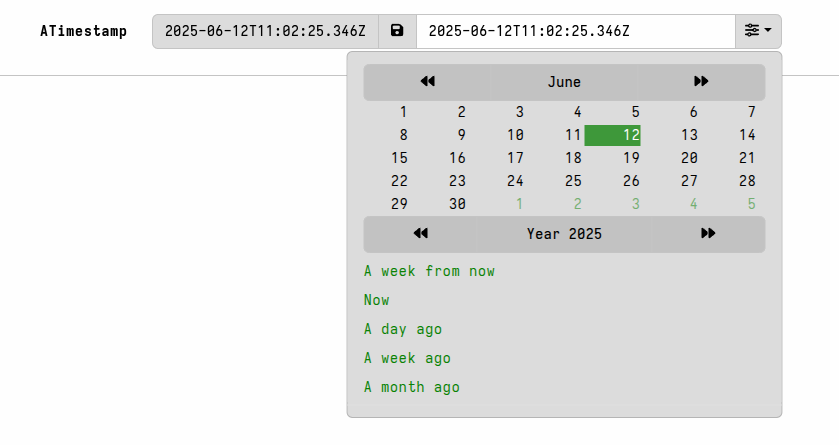Pick June 30 in the calendar

458,204
